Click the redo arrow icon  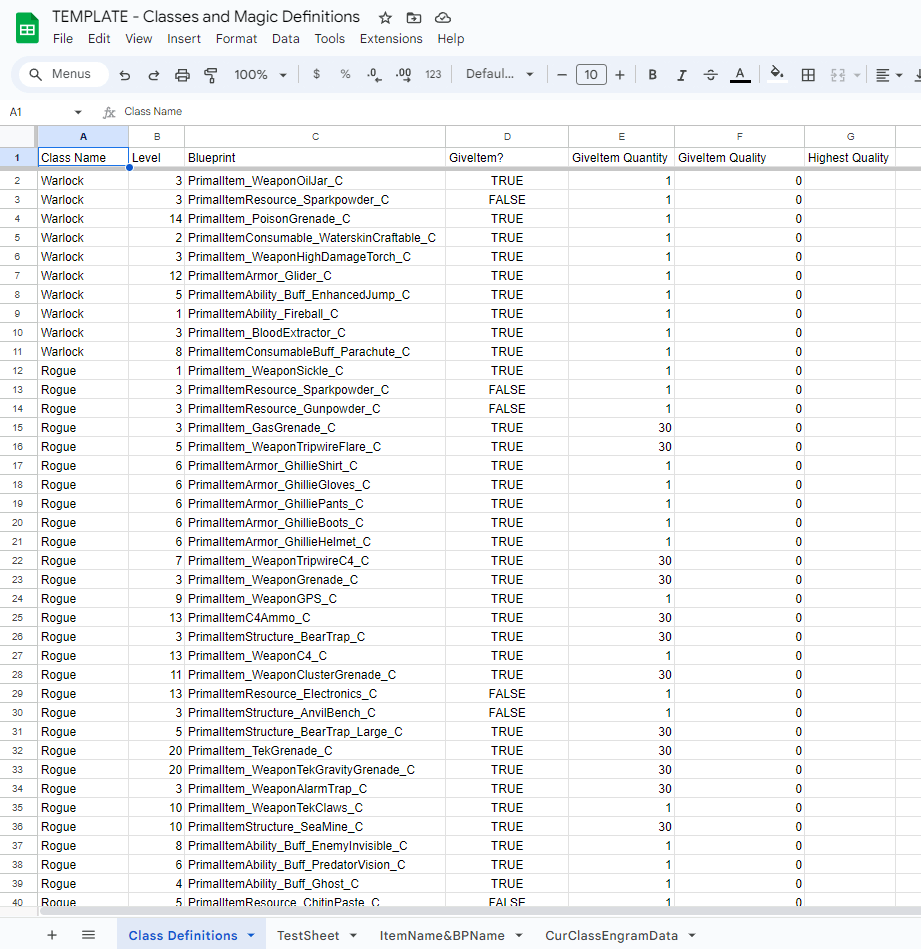coord(154,75)
